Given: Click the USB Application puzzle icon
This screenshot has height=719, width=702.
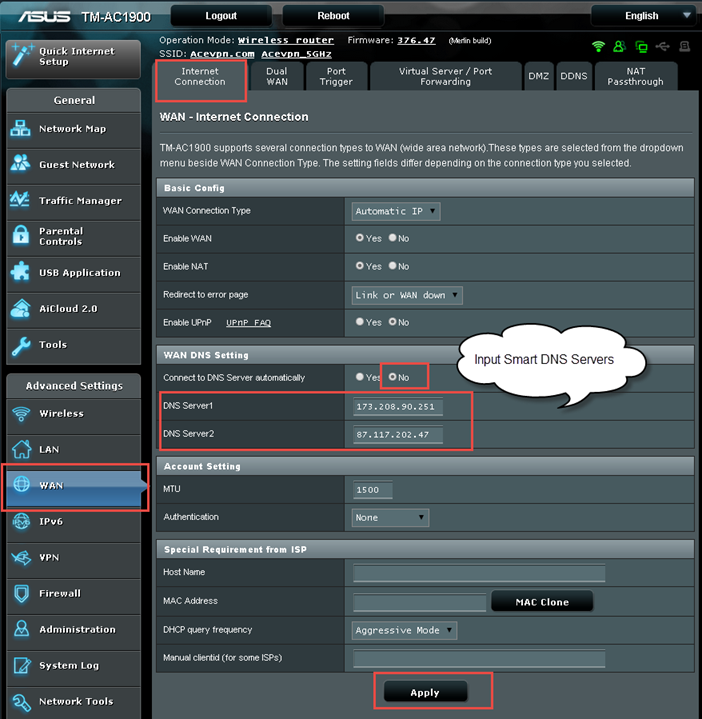Looking at the screenshot, I should [x=20, y=271].
